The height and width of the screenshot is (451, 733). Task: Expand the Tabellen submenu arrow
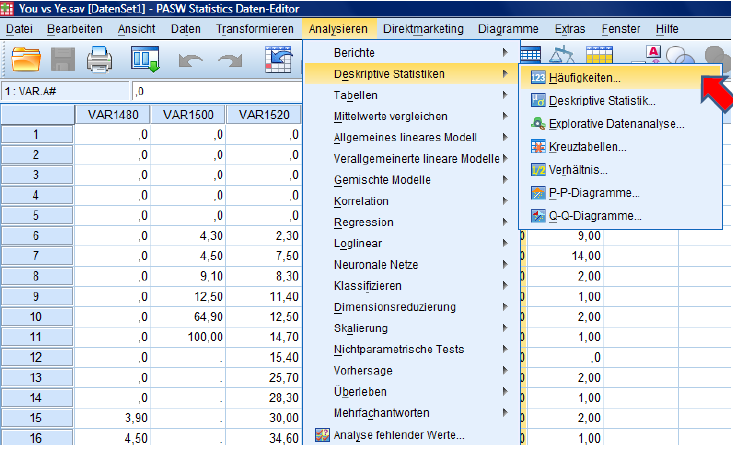point(505,95)
